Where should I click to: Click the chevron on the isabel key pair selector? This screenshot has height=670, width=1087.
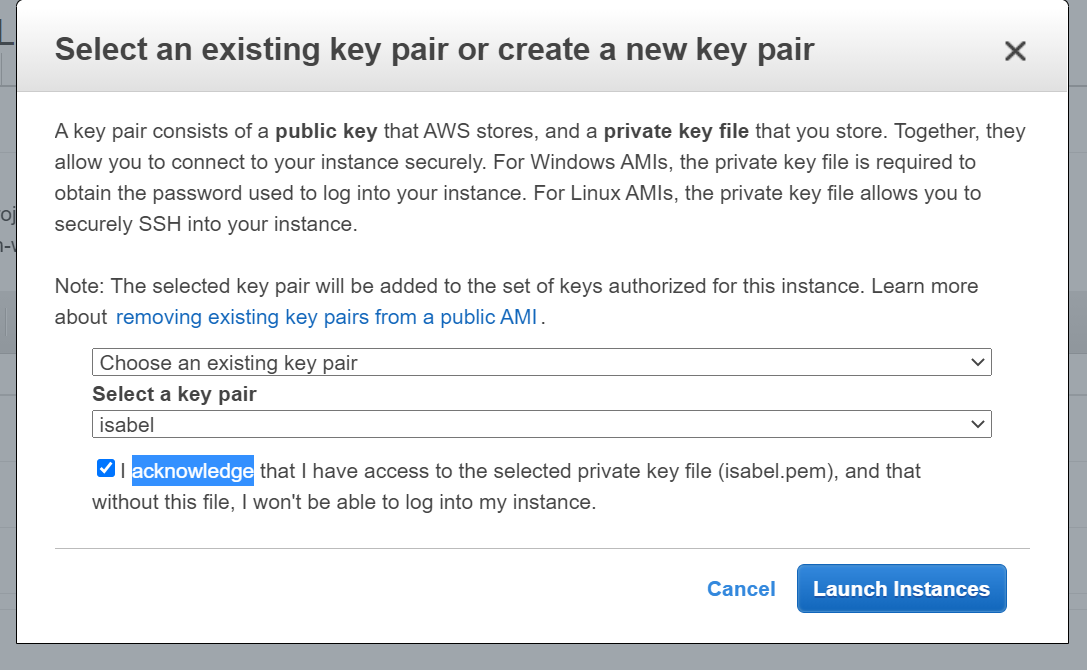978,424
